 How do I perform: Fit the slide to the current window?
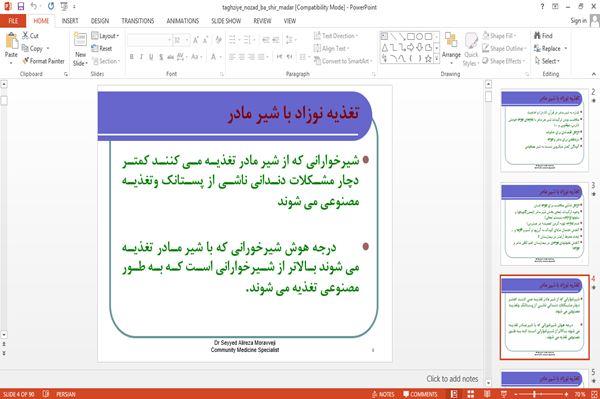(594, 394)
